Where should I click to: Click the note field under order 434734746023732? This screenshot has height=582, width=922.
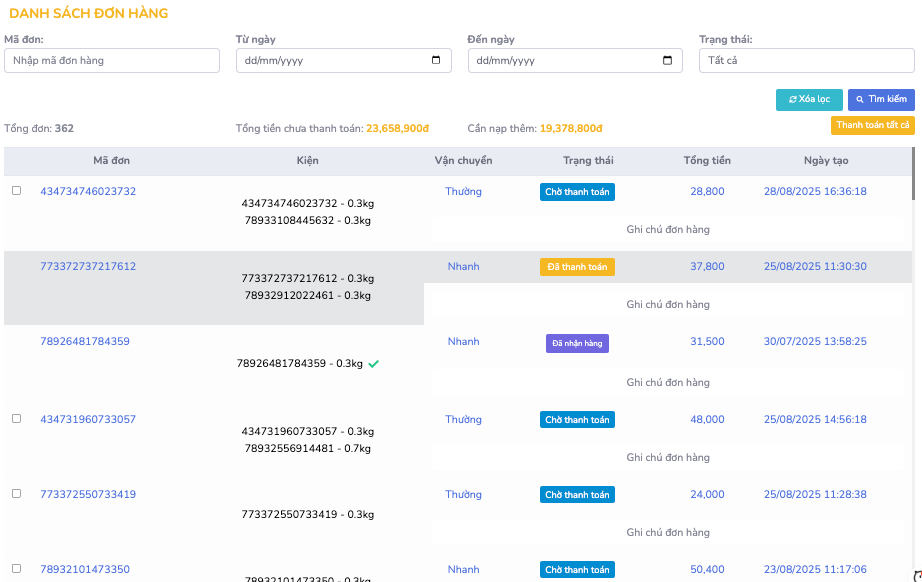[668, 230]
